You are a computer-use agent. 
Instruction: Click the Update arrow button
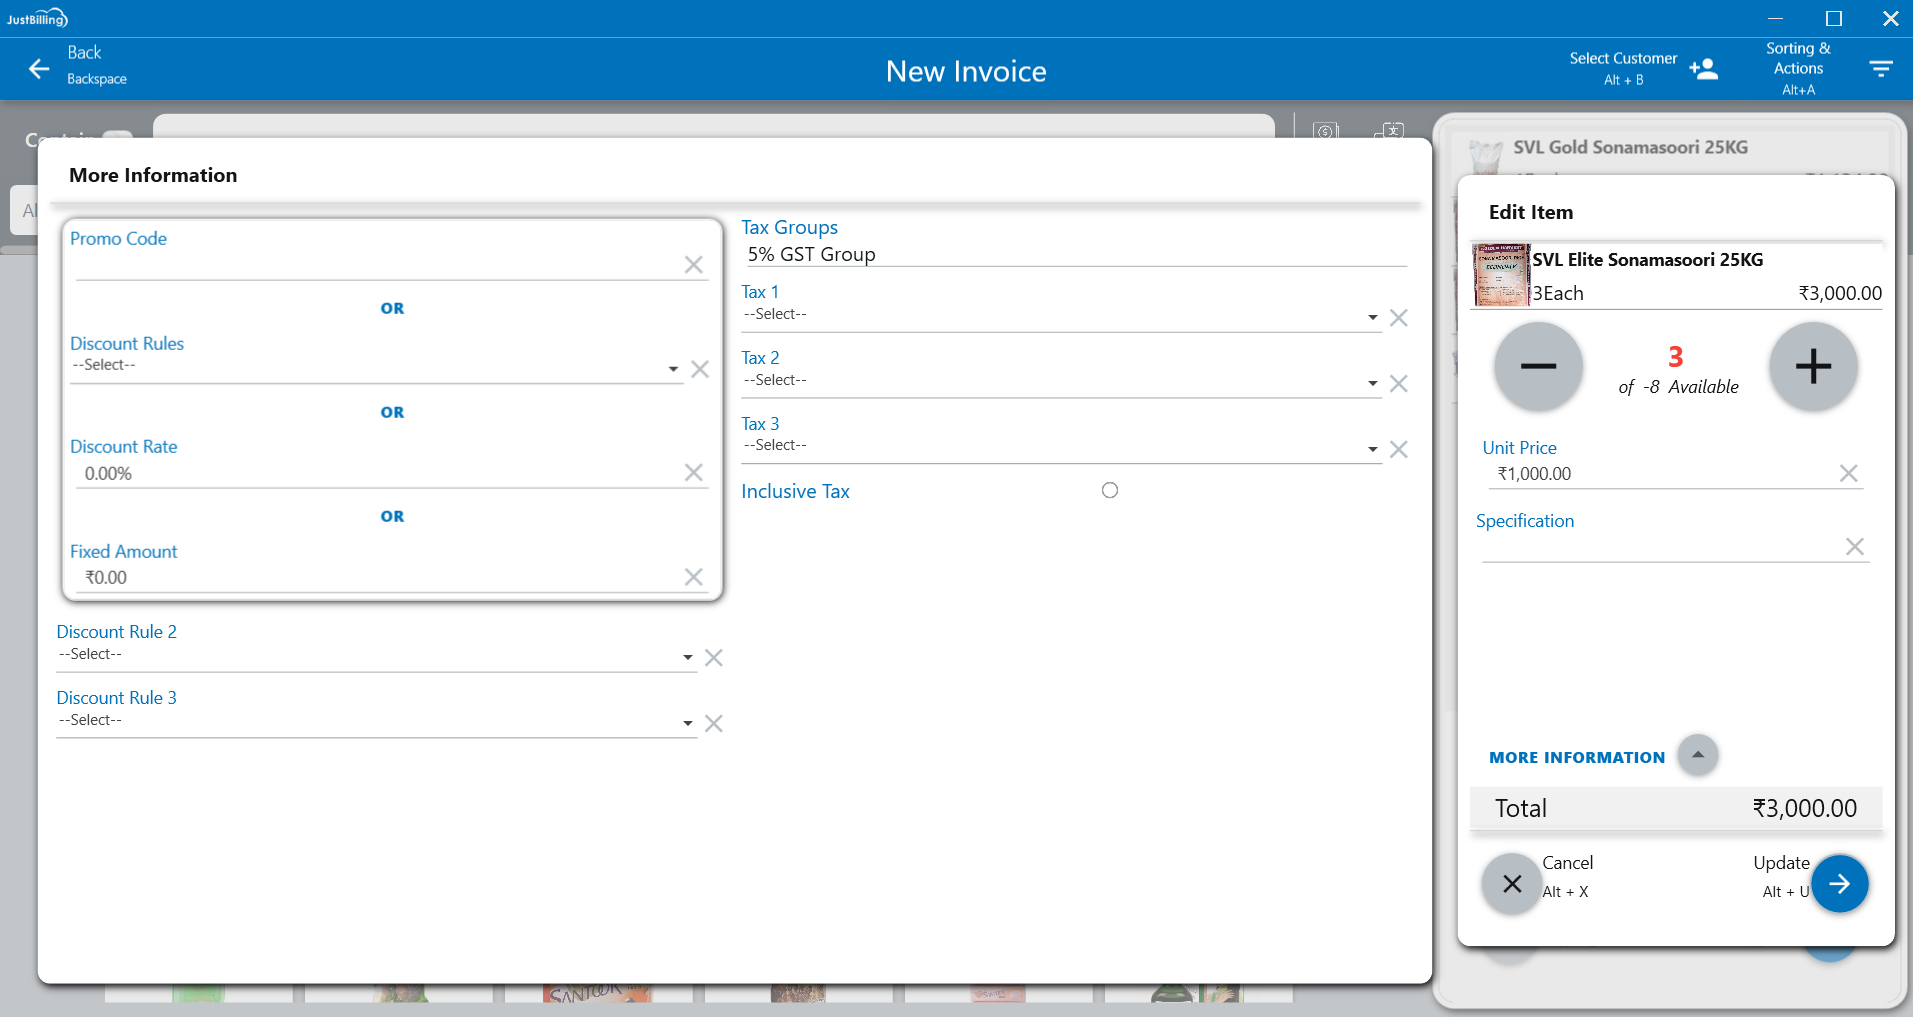[1839, 884]
